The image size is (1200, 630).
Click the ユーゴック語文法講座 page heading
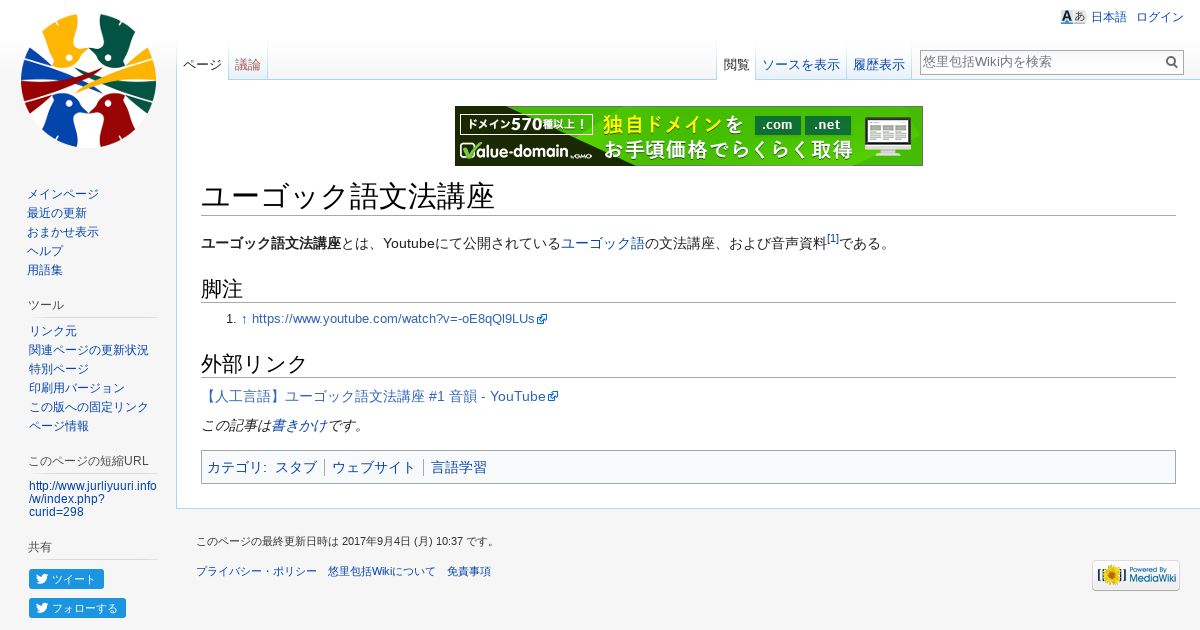click(348, 196)
